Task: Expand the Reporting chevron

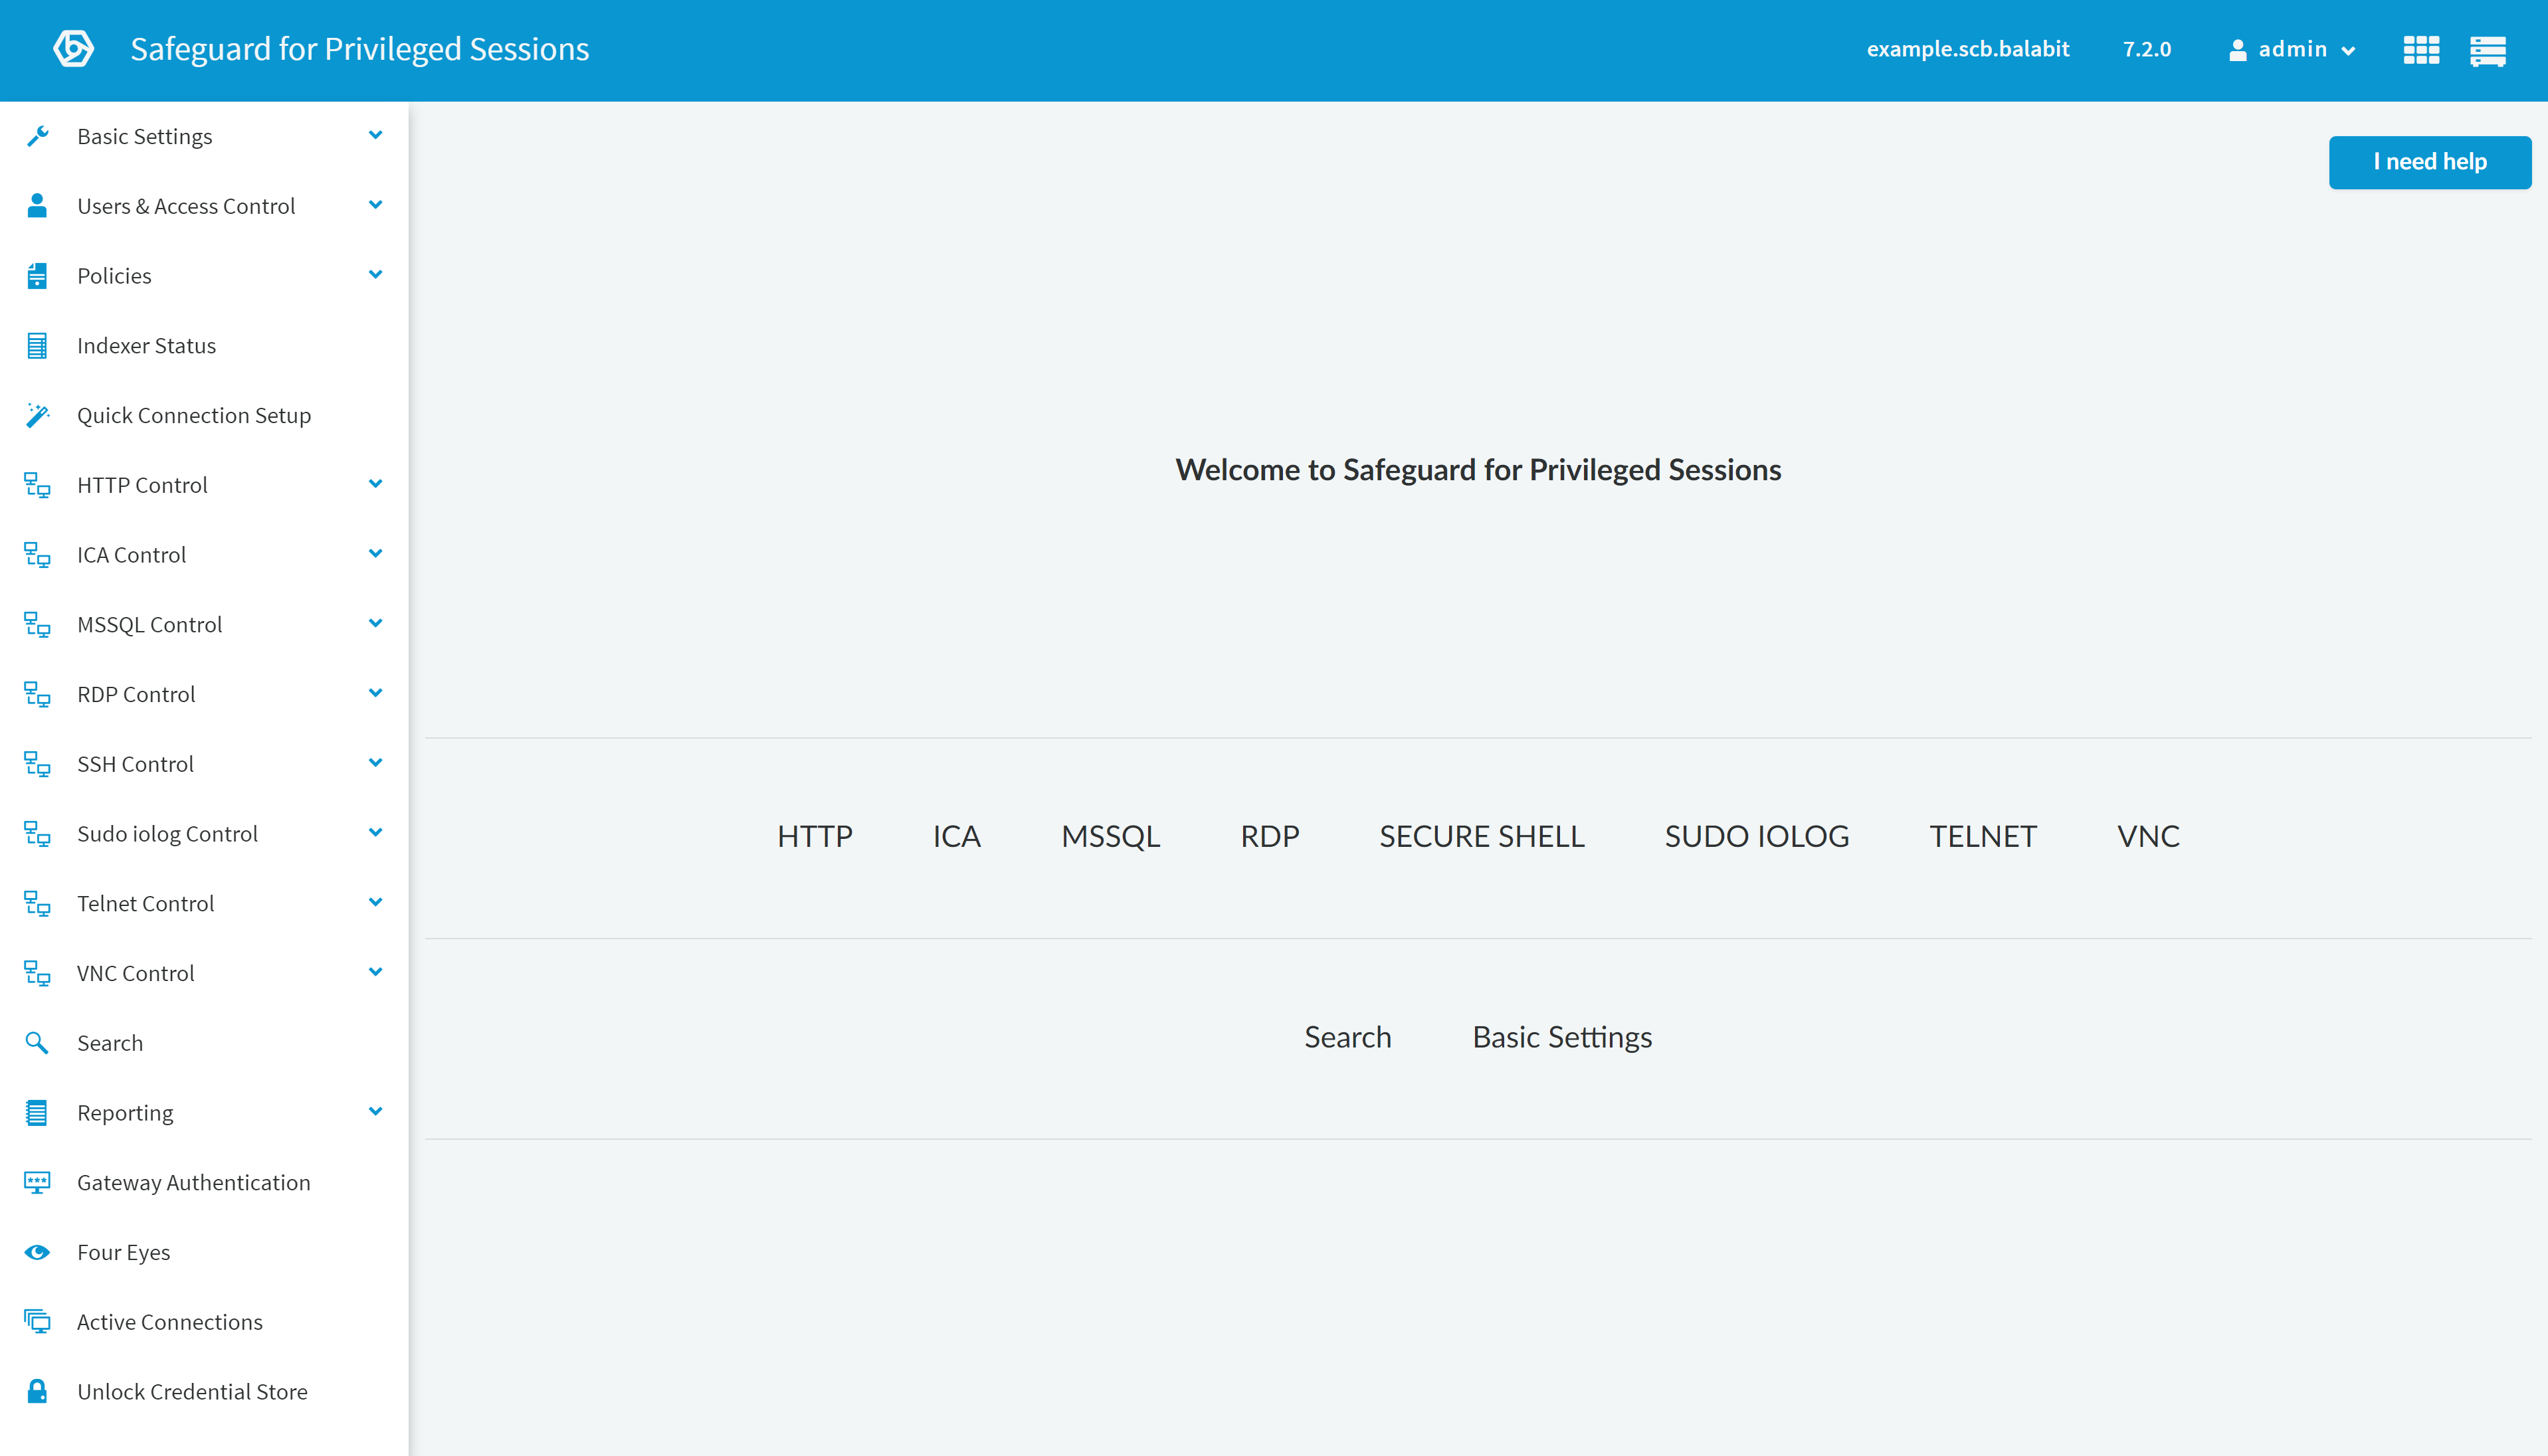Action: (375, 1112)
